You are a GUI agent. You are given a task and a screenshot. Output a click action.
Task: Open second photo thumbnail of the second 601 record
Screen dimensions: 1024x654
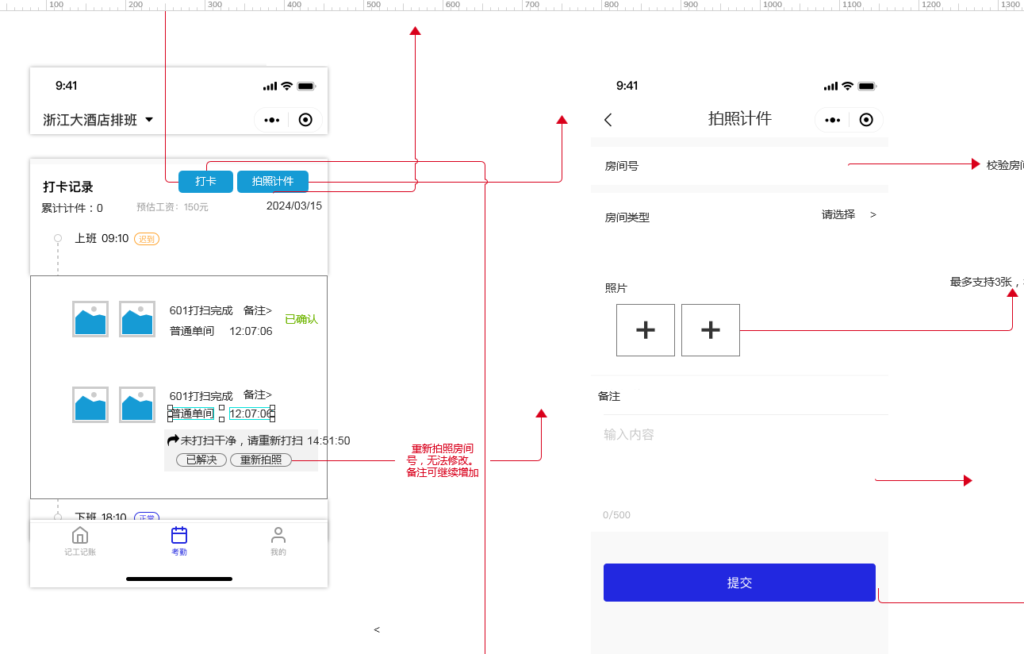tap(137, 404)
